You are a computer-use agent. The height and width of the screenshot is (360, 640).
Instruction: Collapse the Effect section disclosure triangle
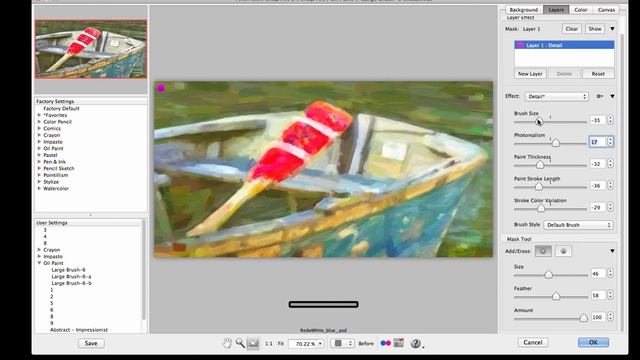(x=612, y=96)
